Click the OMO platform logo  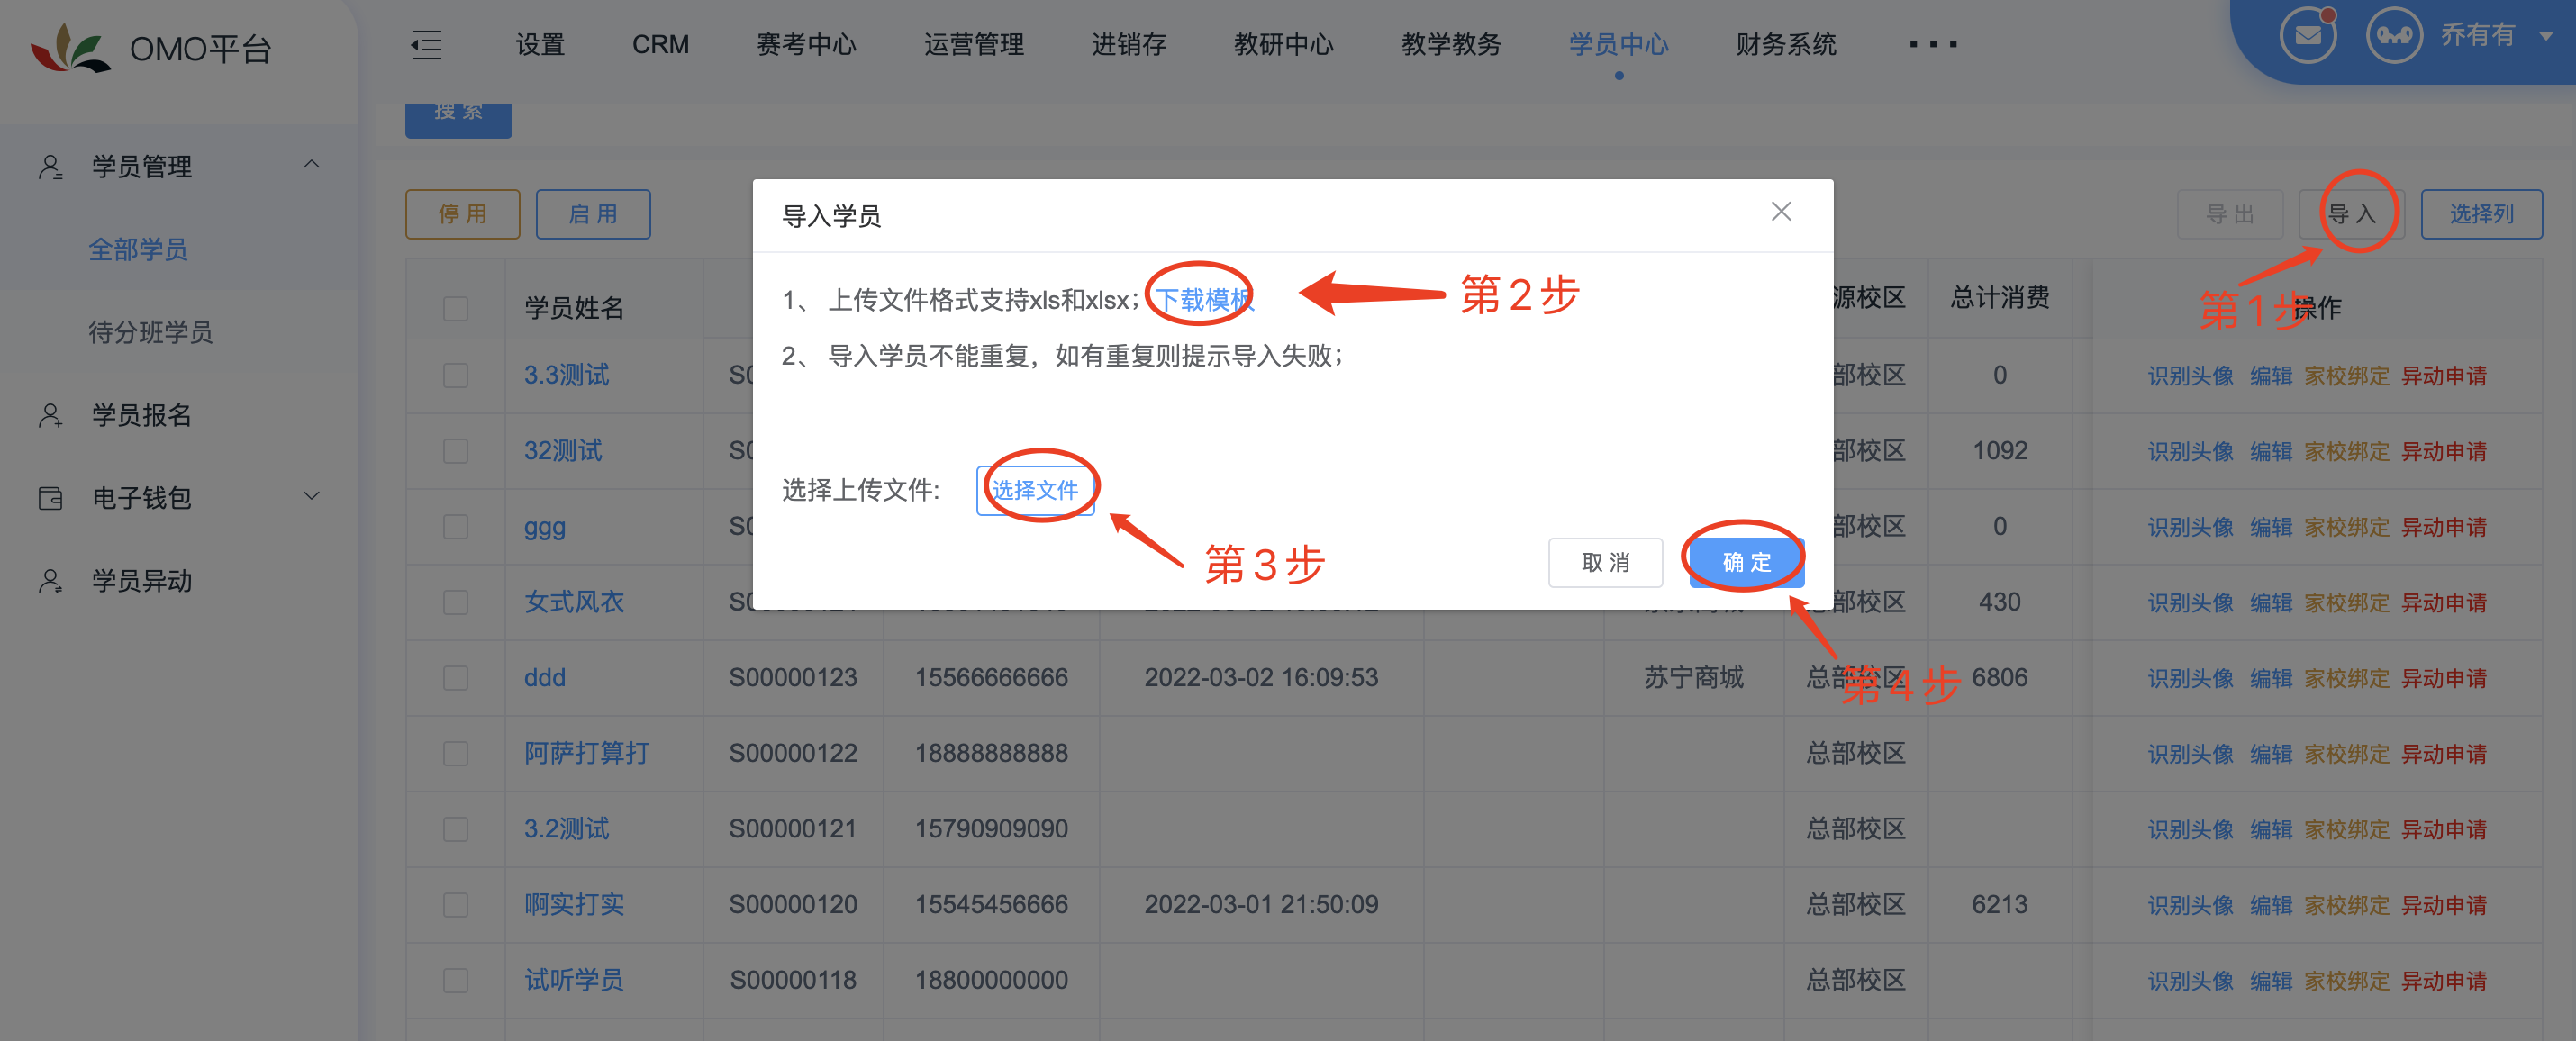[70, 47]
